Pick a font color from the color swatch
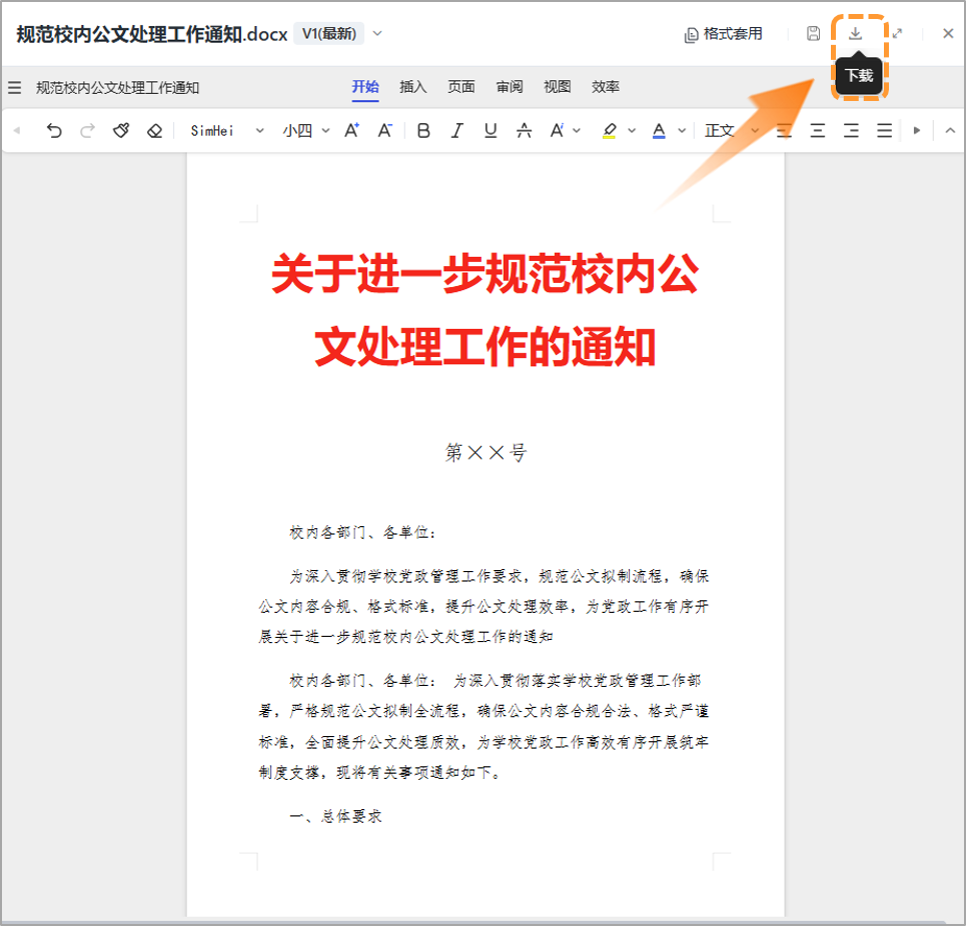The height and width of the screenshot is (926, 966). click(x=660, y=130)
